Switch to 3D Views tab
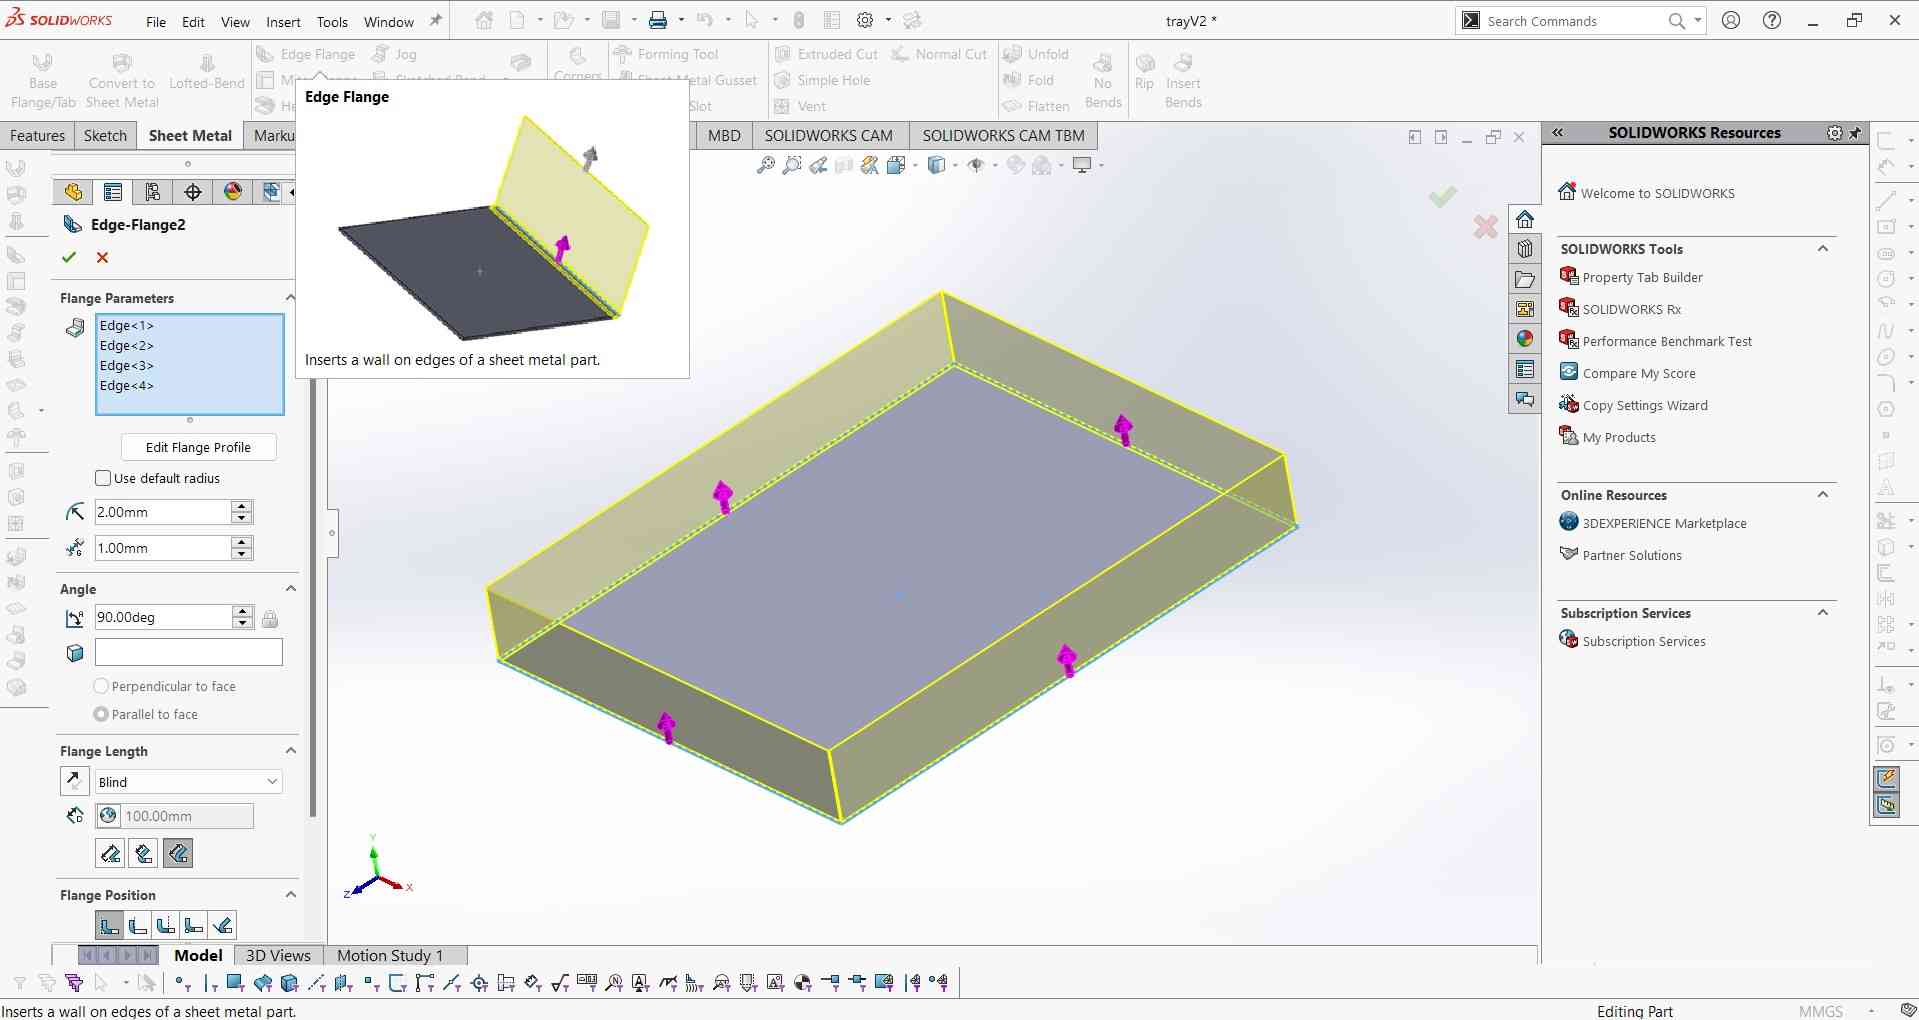 (x=278, y=955)
